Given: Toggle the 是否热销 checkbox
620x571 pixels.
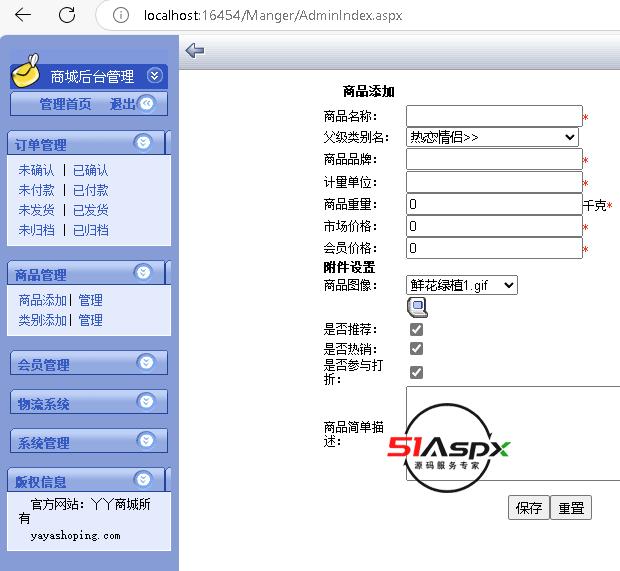Looking at the screenshot, I should tap(416, 349).
